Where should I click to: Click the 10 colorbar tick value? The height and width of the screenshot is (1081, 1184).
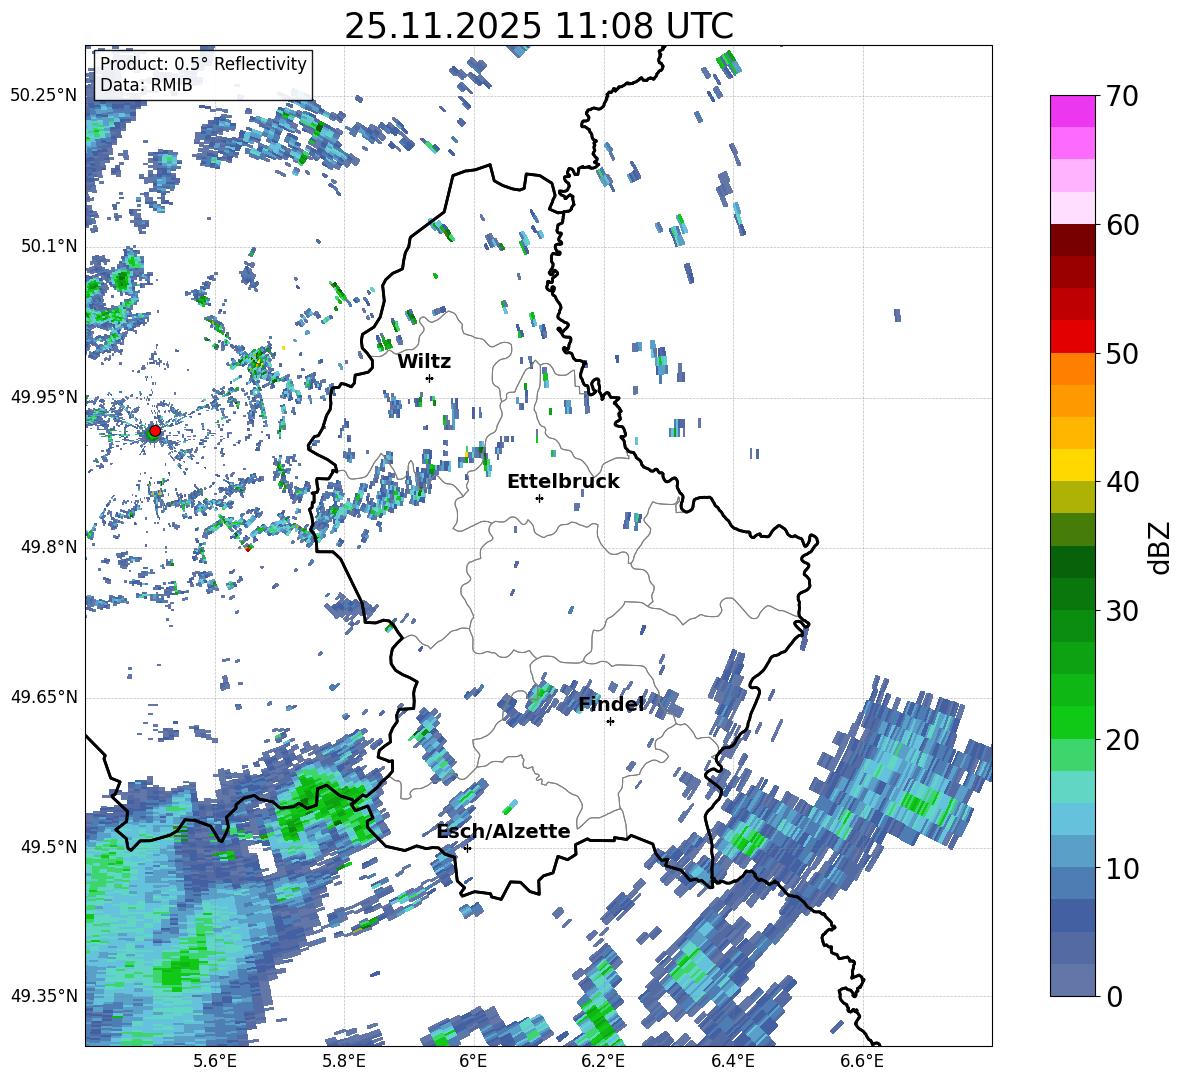[1123, 868]
